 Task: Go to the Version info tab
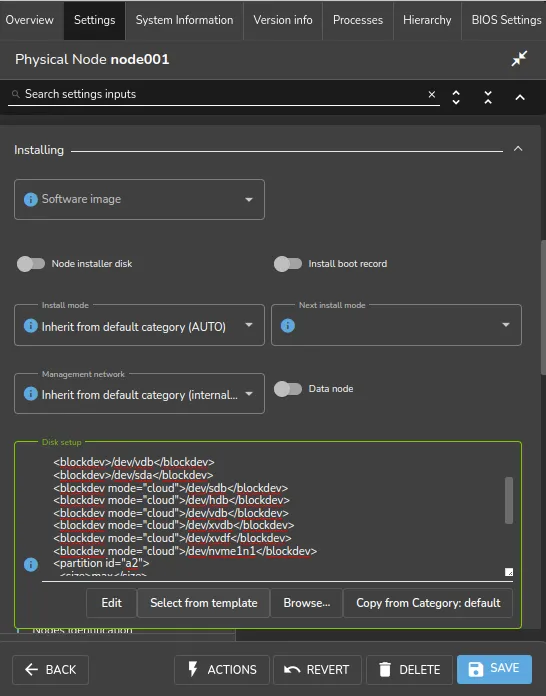[283, 20]
